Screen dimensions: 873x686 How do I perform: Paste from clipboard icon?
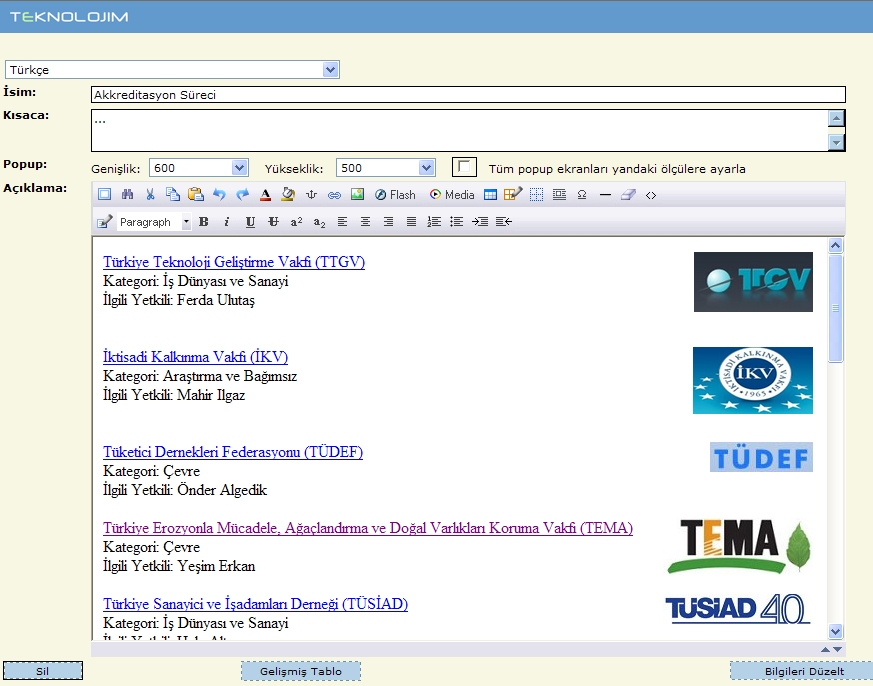pos(196,194)
